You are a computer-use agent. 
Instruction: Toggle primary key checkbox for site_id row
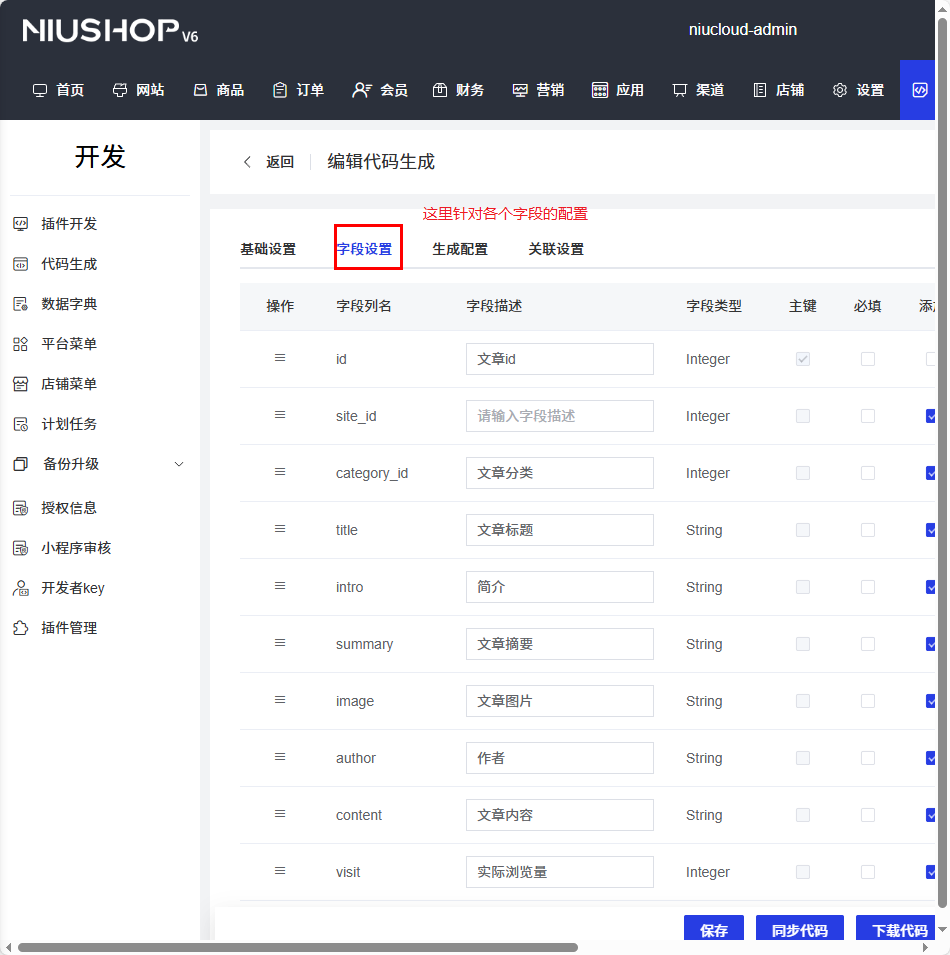point(803,416)
